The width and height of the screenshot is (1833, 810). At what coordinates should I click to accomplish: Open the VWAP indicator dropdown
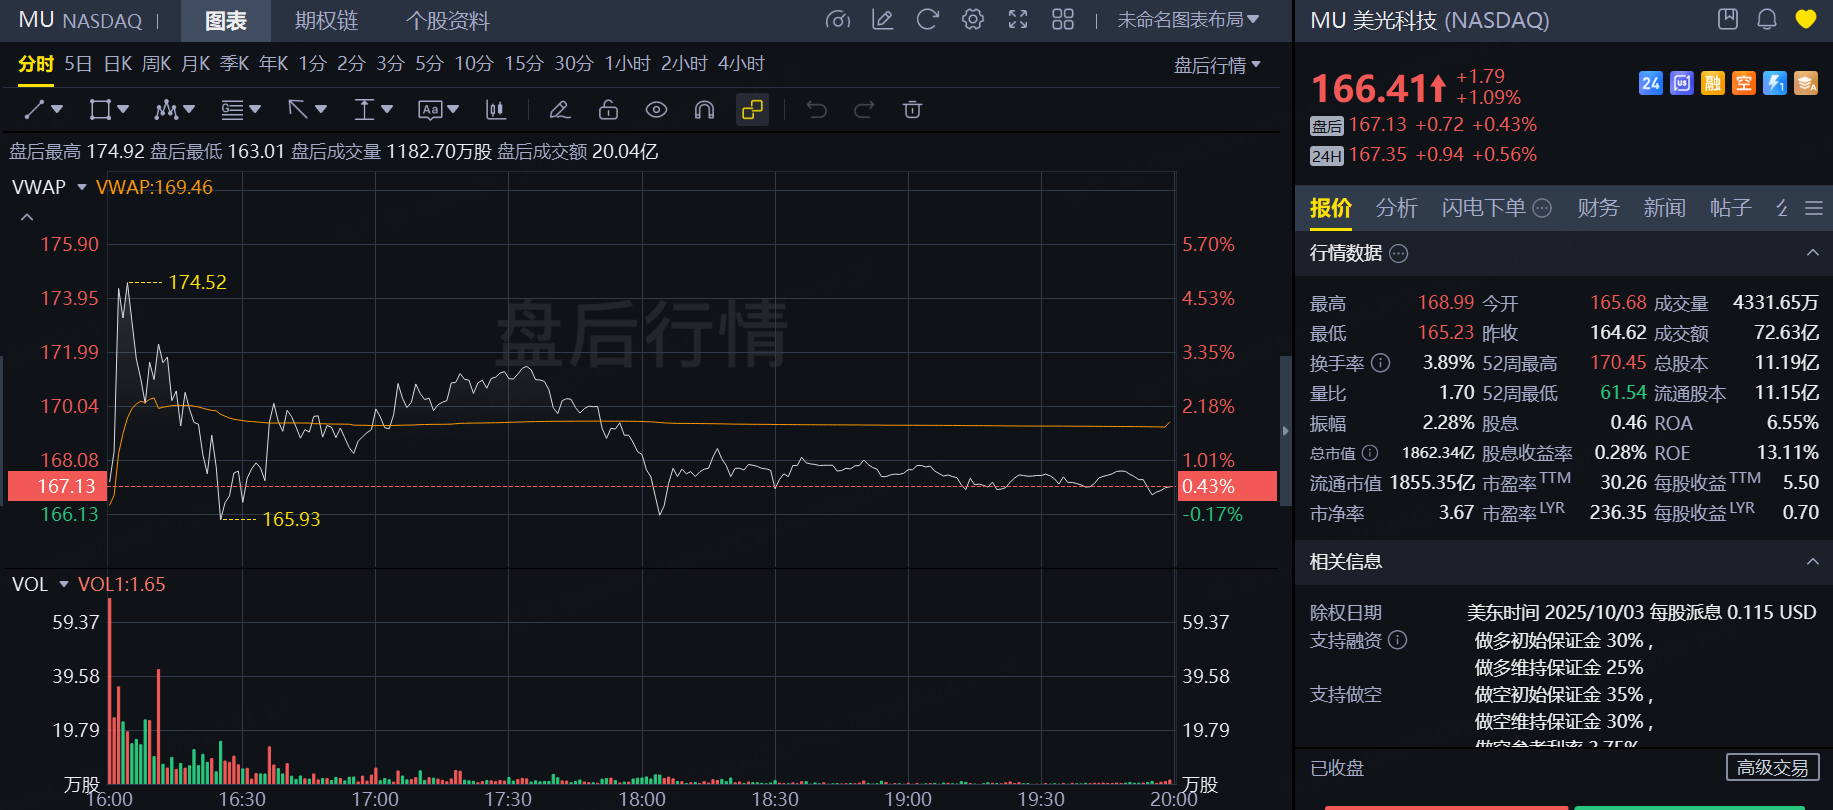click(x=82, y=187)
